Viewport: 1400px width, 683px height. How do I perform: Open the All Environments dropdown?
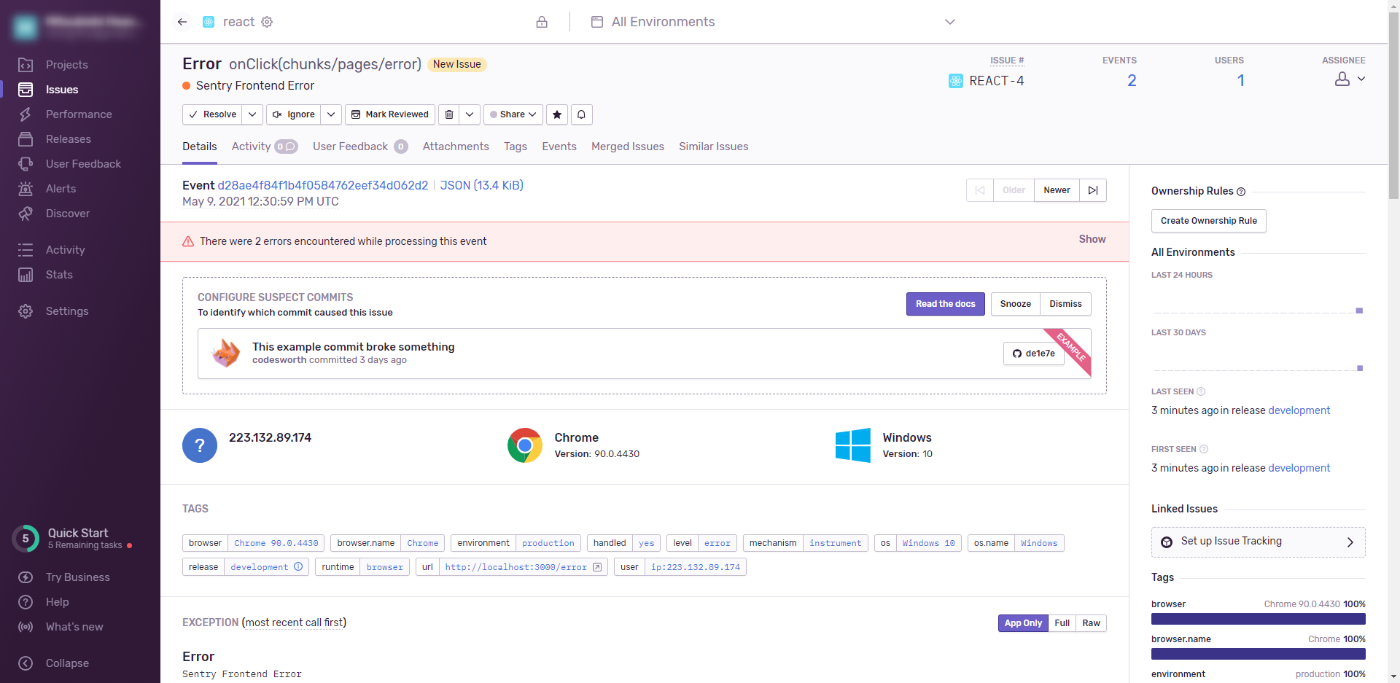coord(773,22)
